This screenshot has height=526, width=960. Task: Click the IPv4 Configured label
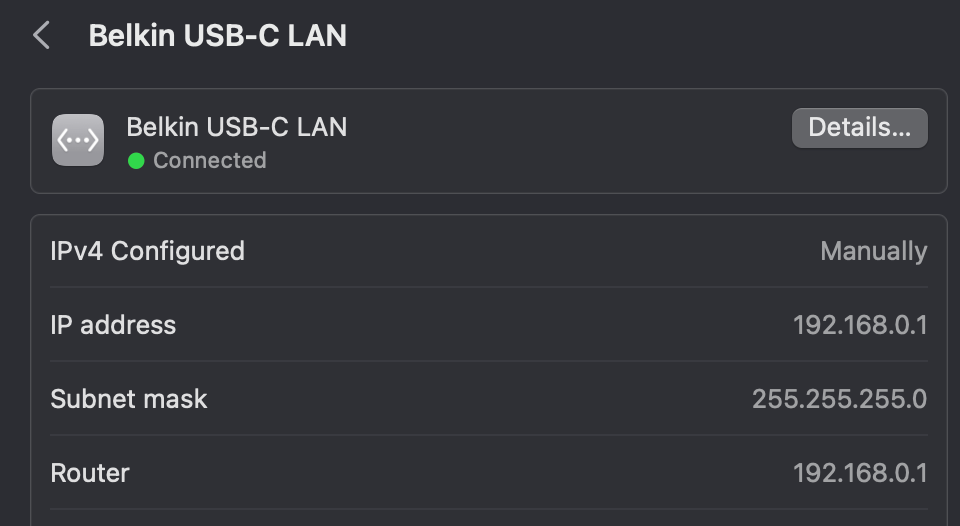147,251
